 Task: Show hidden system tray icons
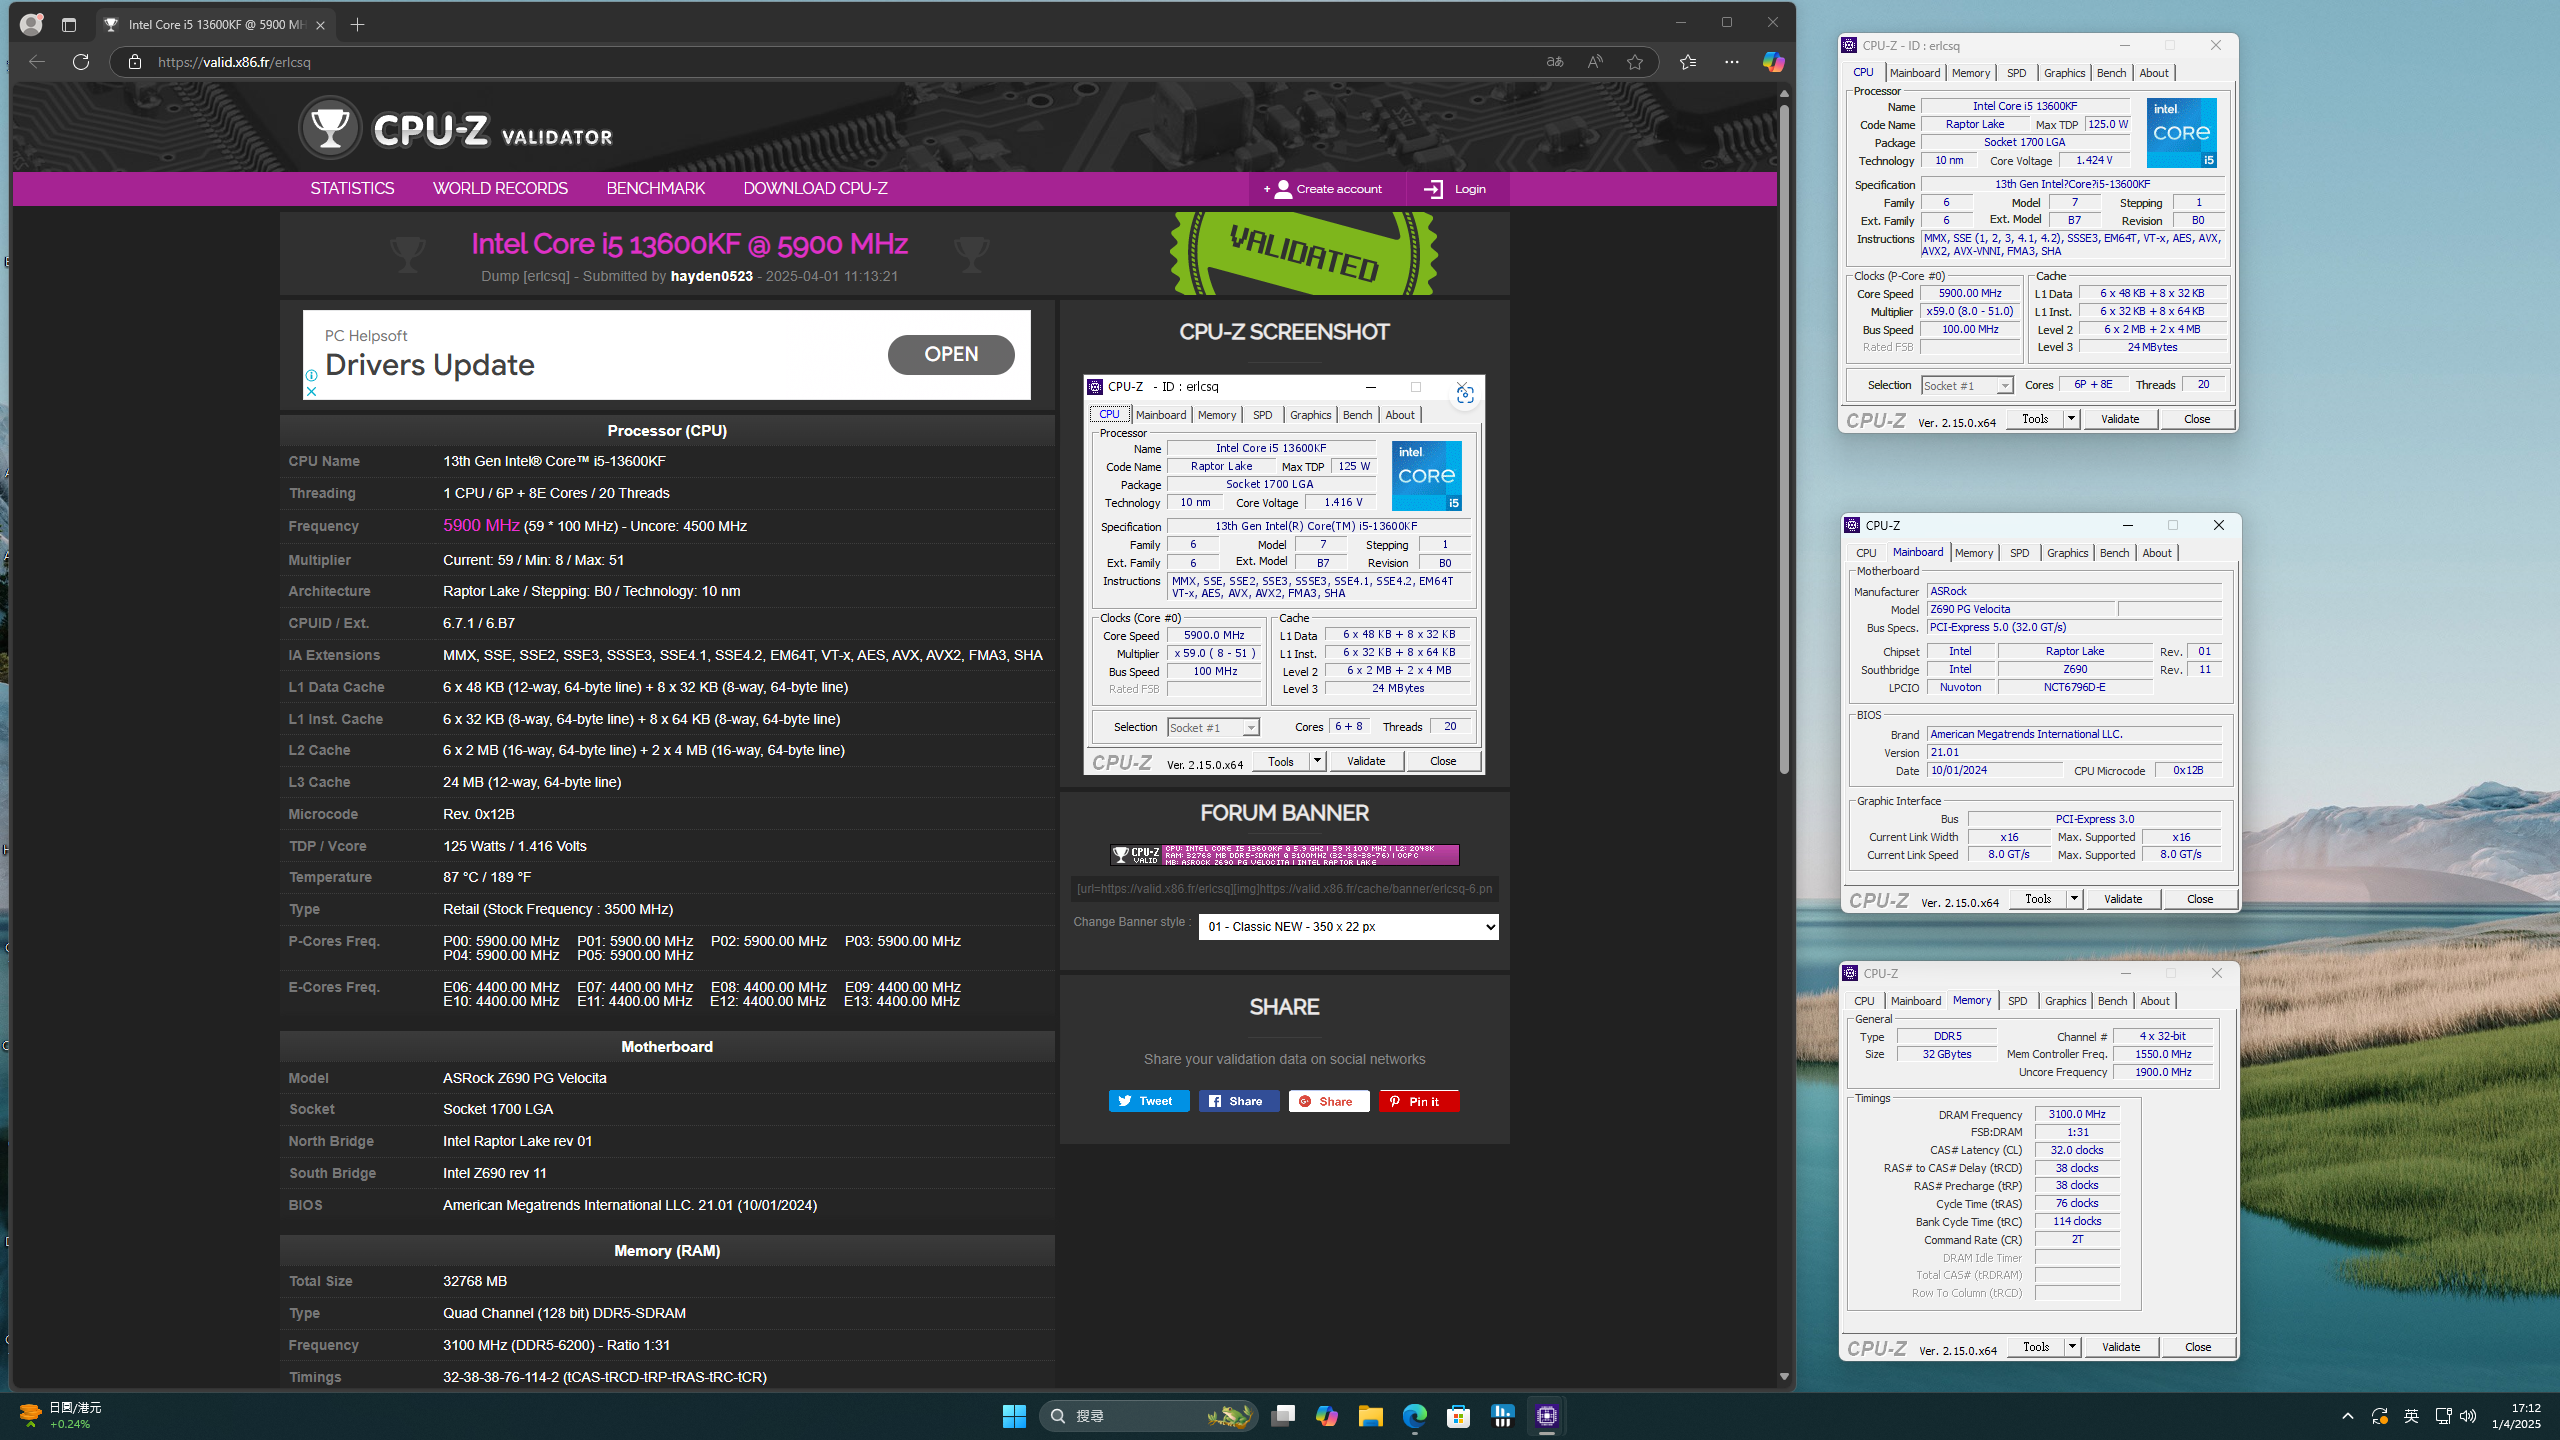[2347, 1416]
